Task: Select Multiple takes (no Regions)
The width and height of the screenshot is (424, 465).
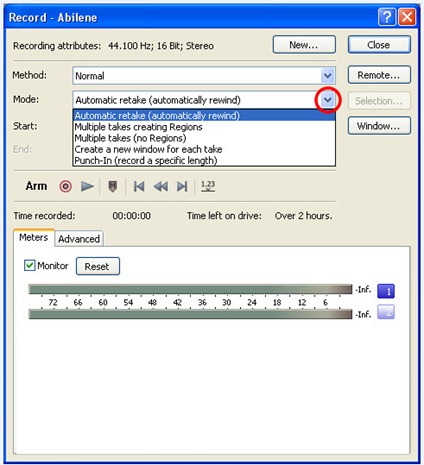Action: pos(204,138)
